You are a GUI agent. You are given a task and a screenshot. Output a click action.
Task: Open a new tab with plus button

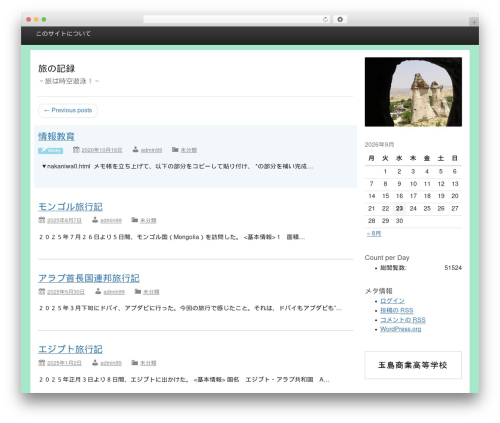coord(474,22)
